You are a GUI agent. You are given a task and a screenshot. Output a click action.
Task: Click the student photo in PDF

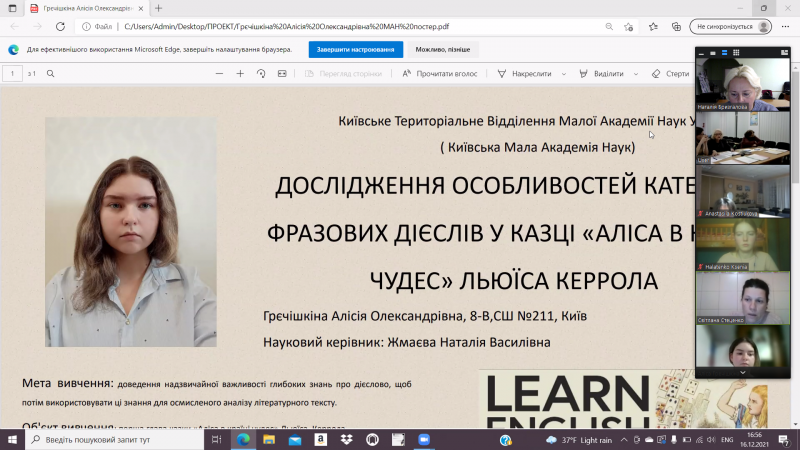(x=131, y=232)
